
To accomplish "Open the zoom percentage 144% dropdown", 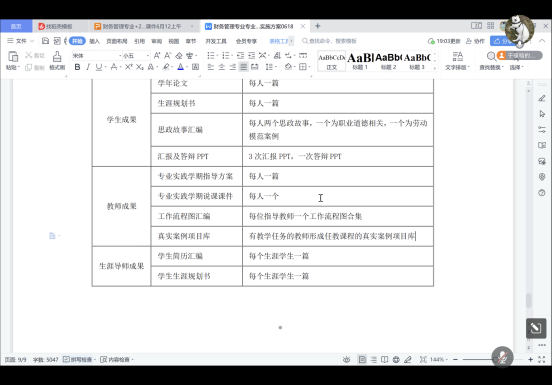I will (438, 360).
